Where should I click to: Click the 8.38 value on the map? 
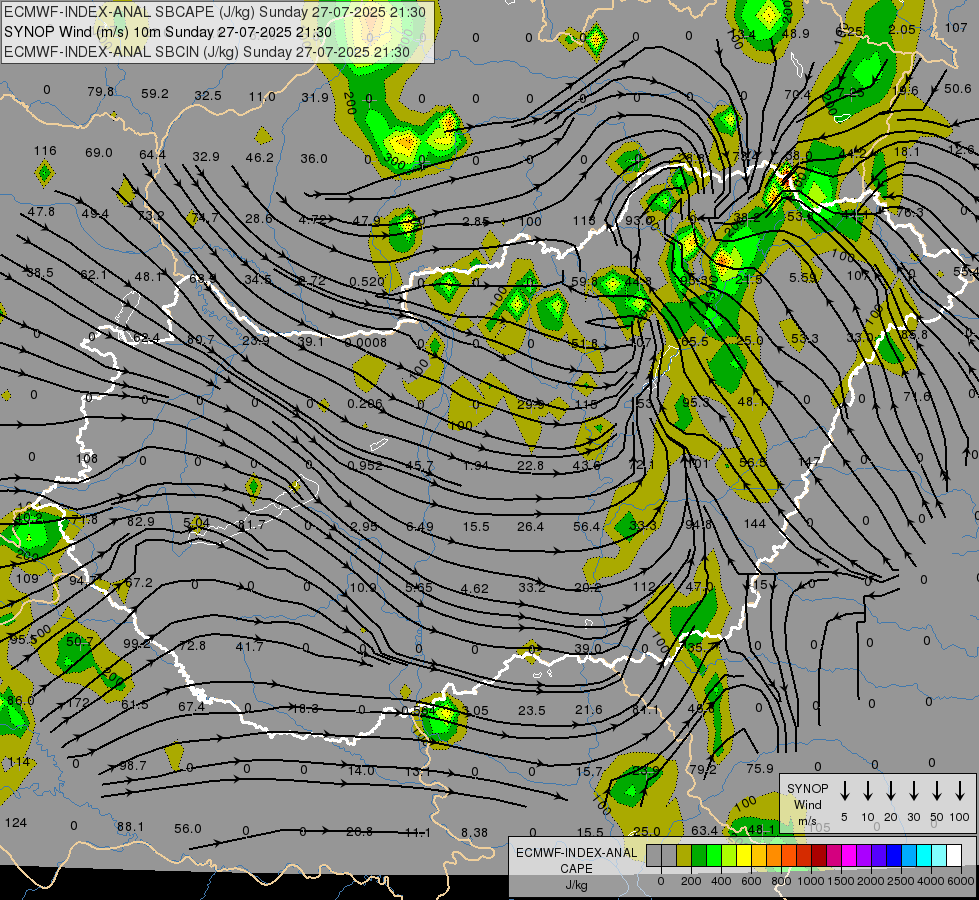tap(475, 832)
